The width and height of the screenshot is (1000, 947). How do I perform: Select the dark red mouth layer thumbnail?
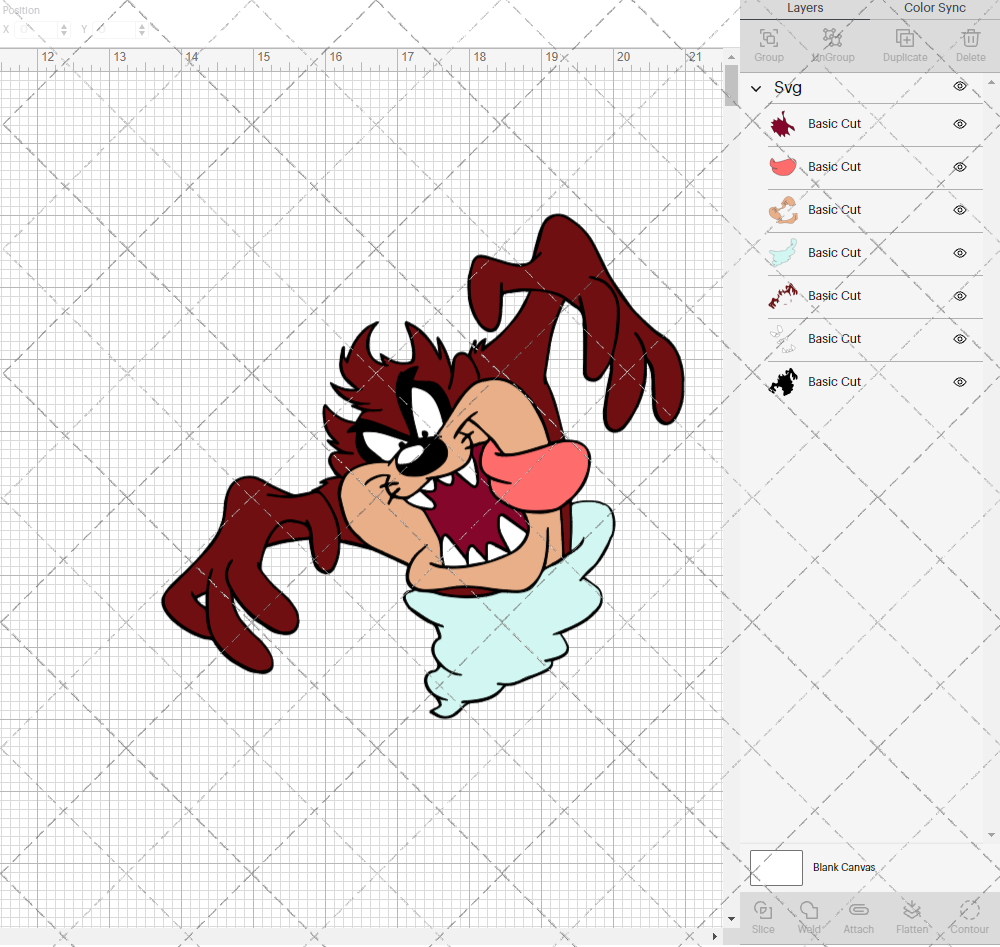tap(783, 124)
